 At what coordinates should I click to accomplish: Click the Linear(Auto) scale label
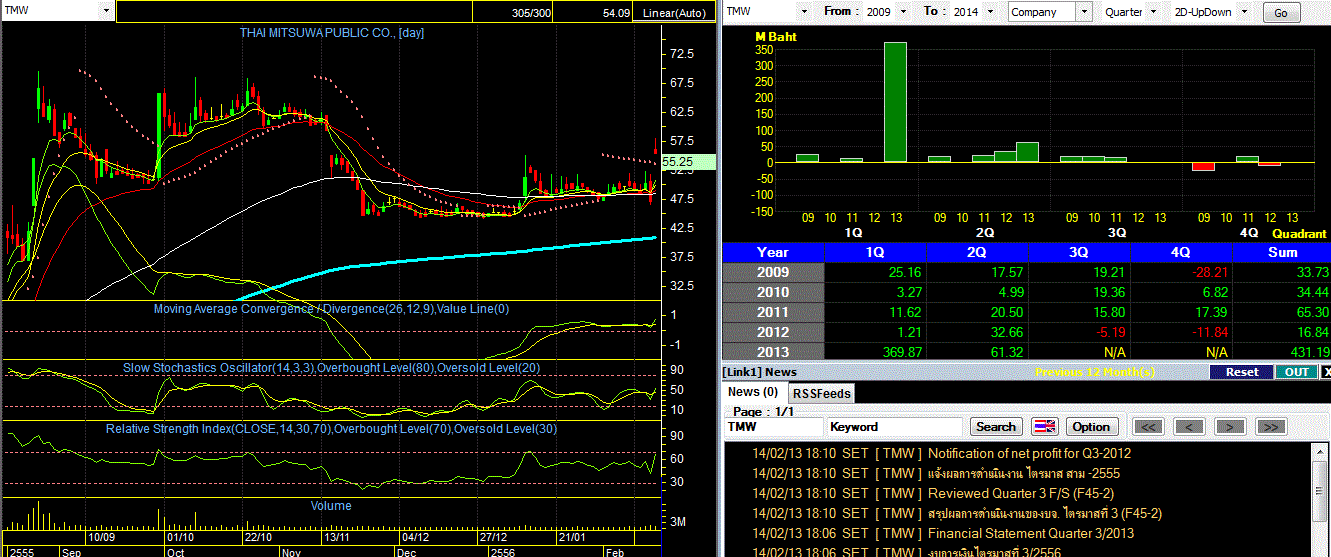pyautogui.click(x=674, y=13)
